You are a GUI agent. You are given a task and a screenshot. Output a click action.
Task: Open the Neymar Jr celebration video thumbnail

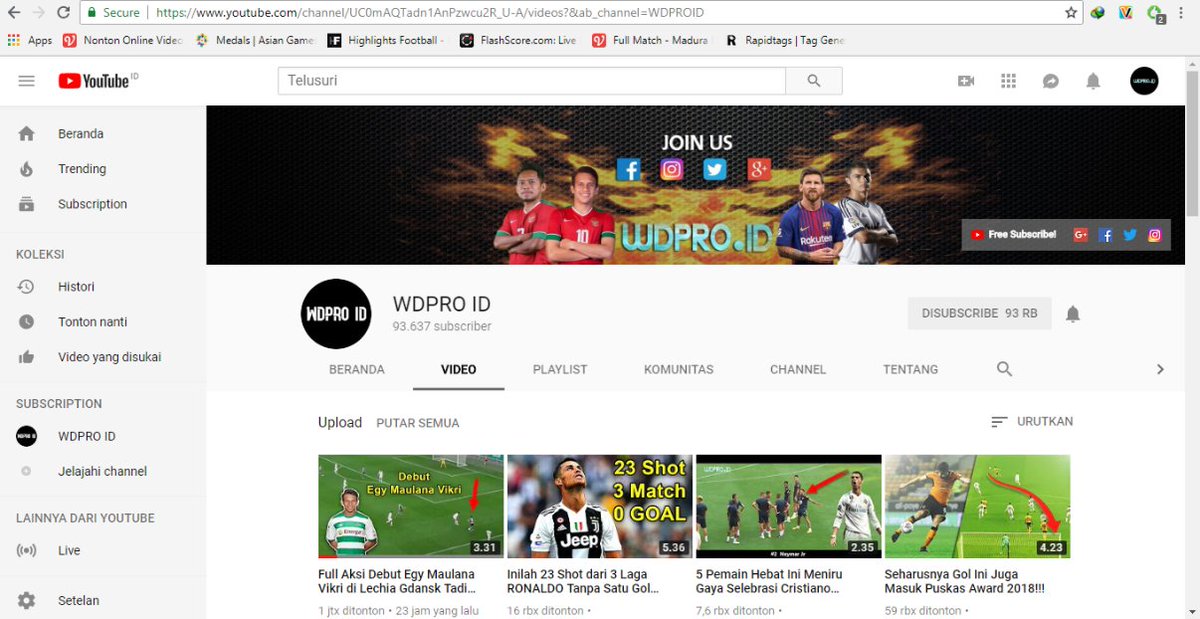point(789,506)
